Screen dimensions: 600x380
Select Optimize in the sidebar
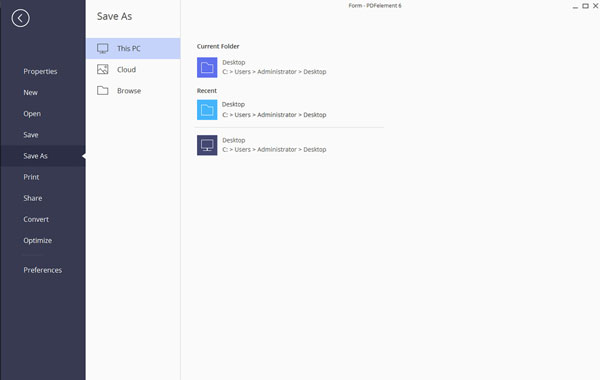point(38,241)
